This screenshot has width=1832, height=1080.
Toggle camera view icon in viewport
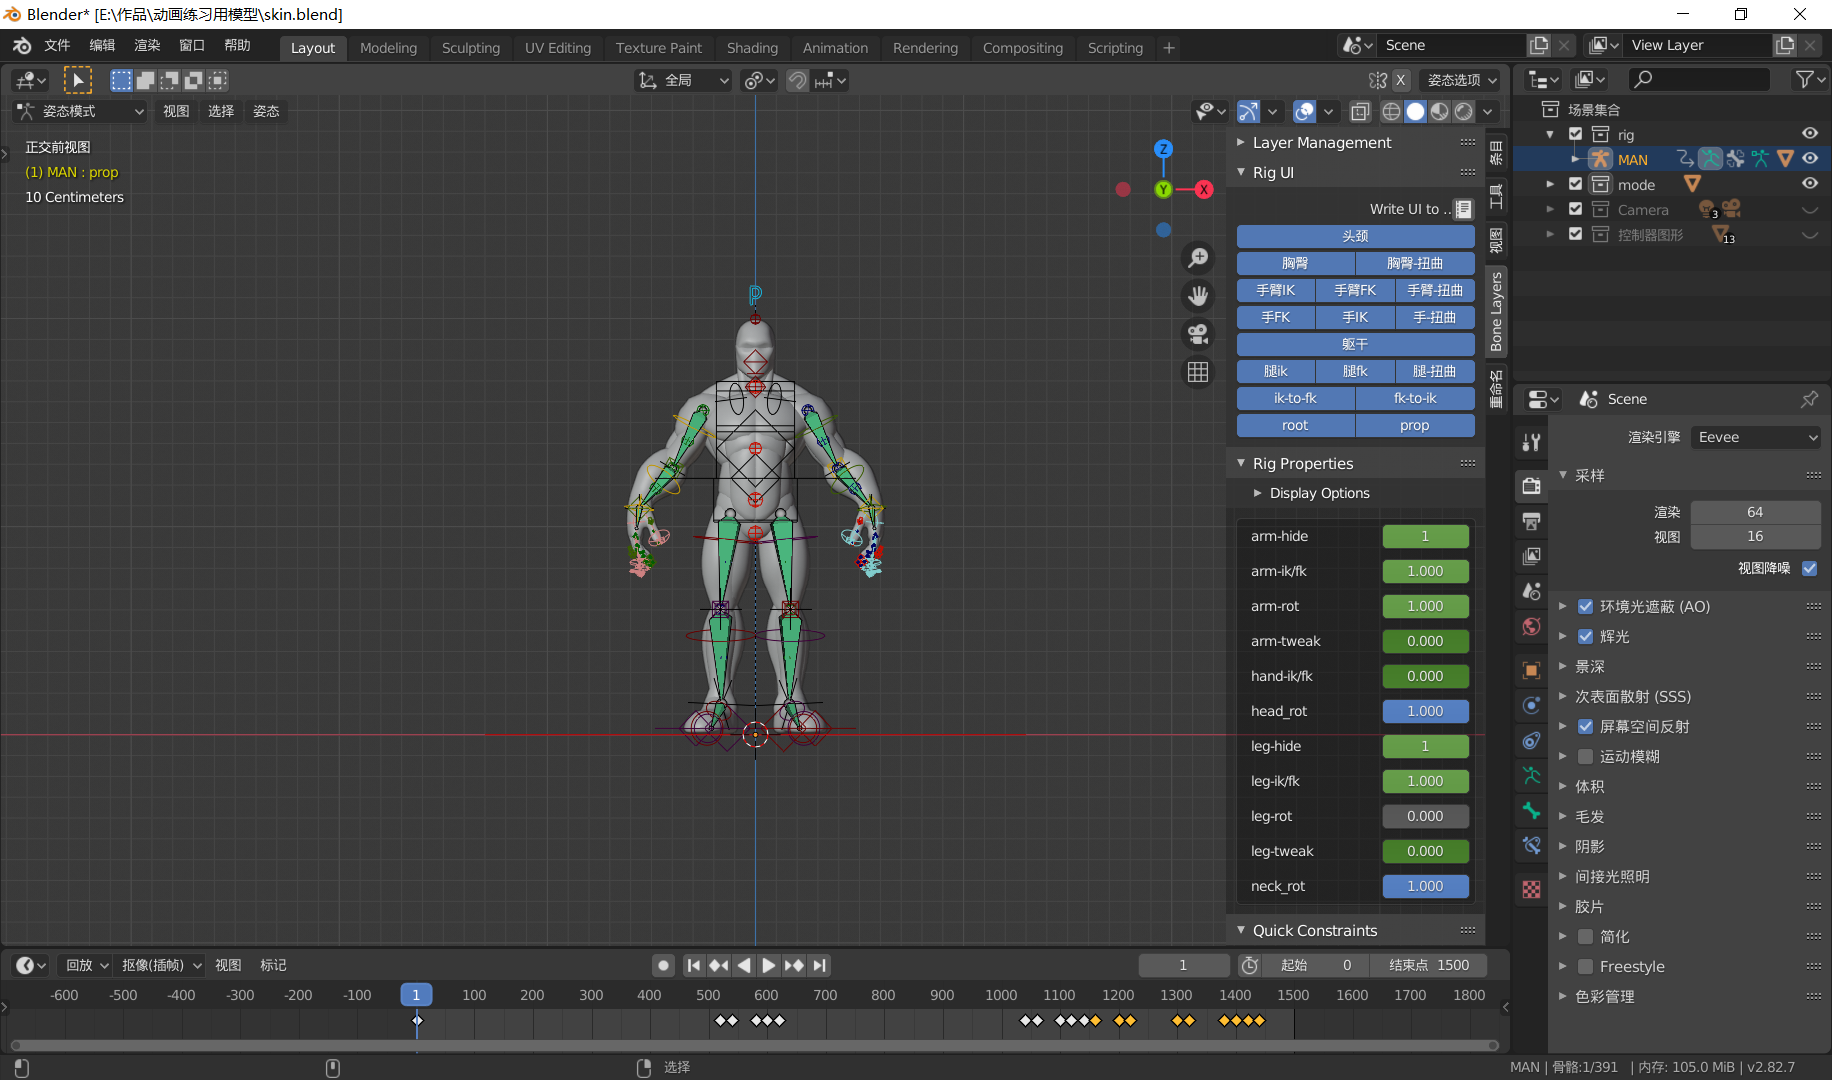(1198, 334)
